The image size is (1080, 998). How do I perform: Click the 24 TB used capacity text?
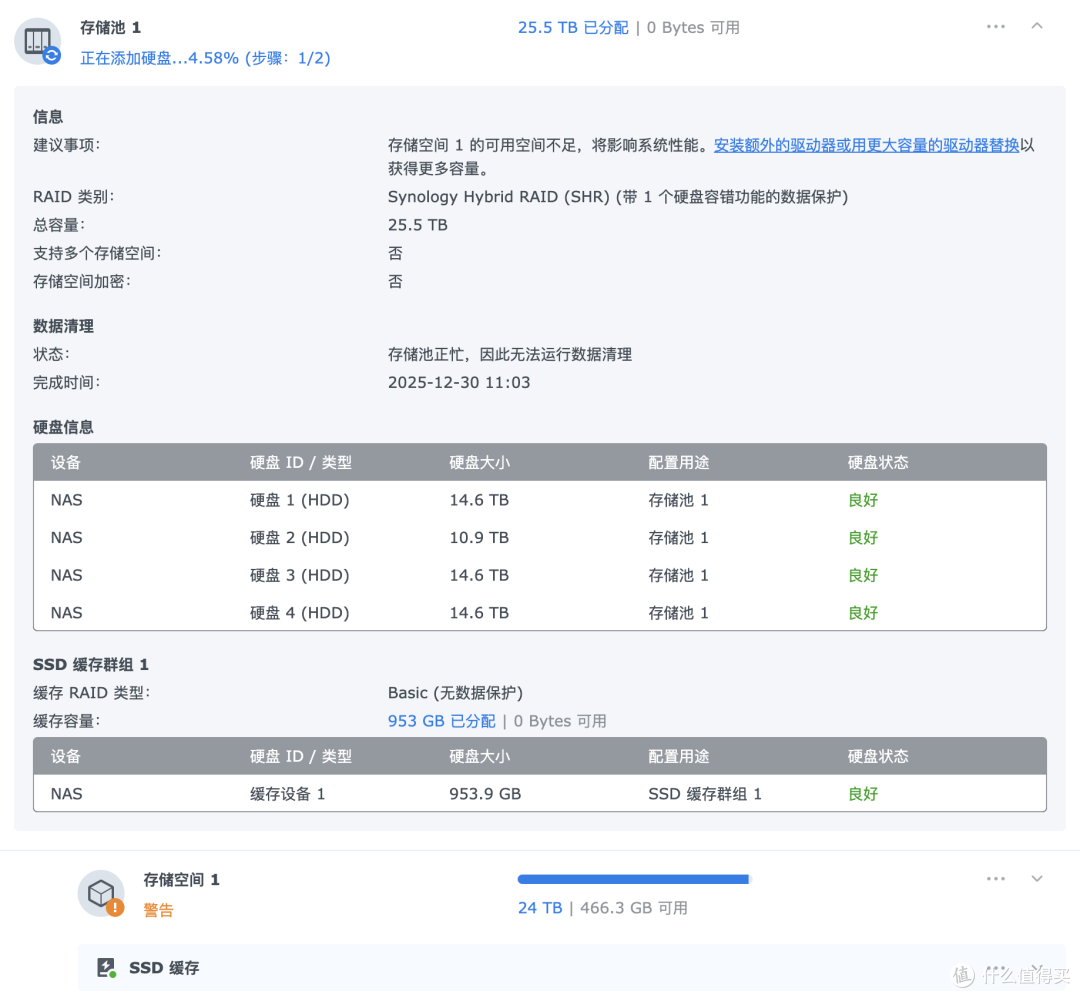pyautogui.click(x=540, y=908)
